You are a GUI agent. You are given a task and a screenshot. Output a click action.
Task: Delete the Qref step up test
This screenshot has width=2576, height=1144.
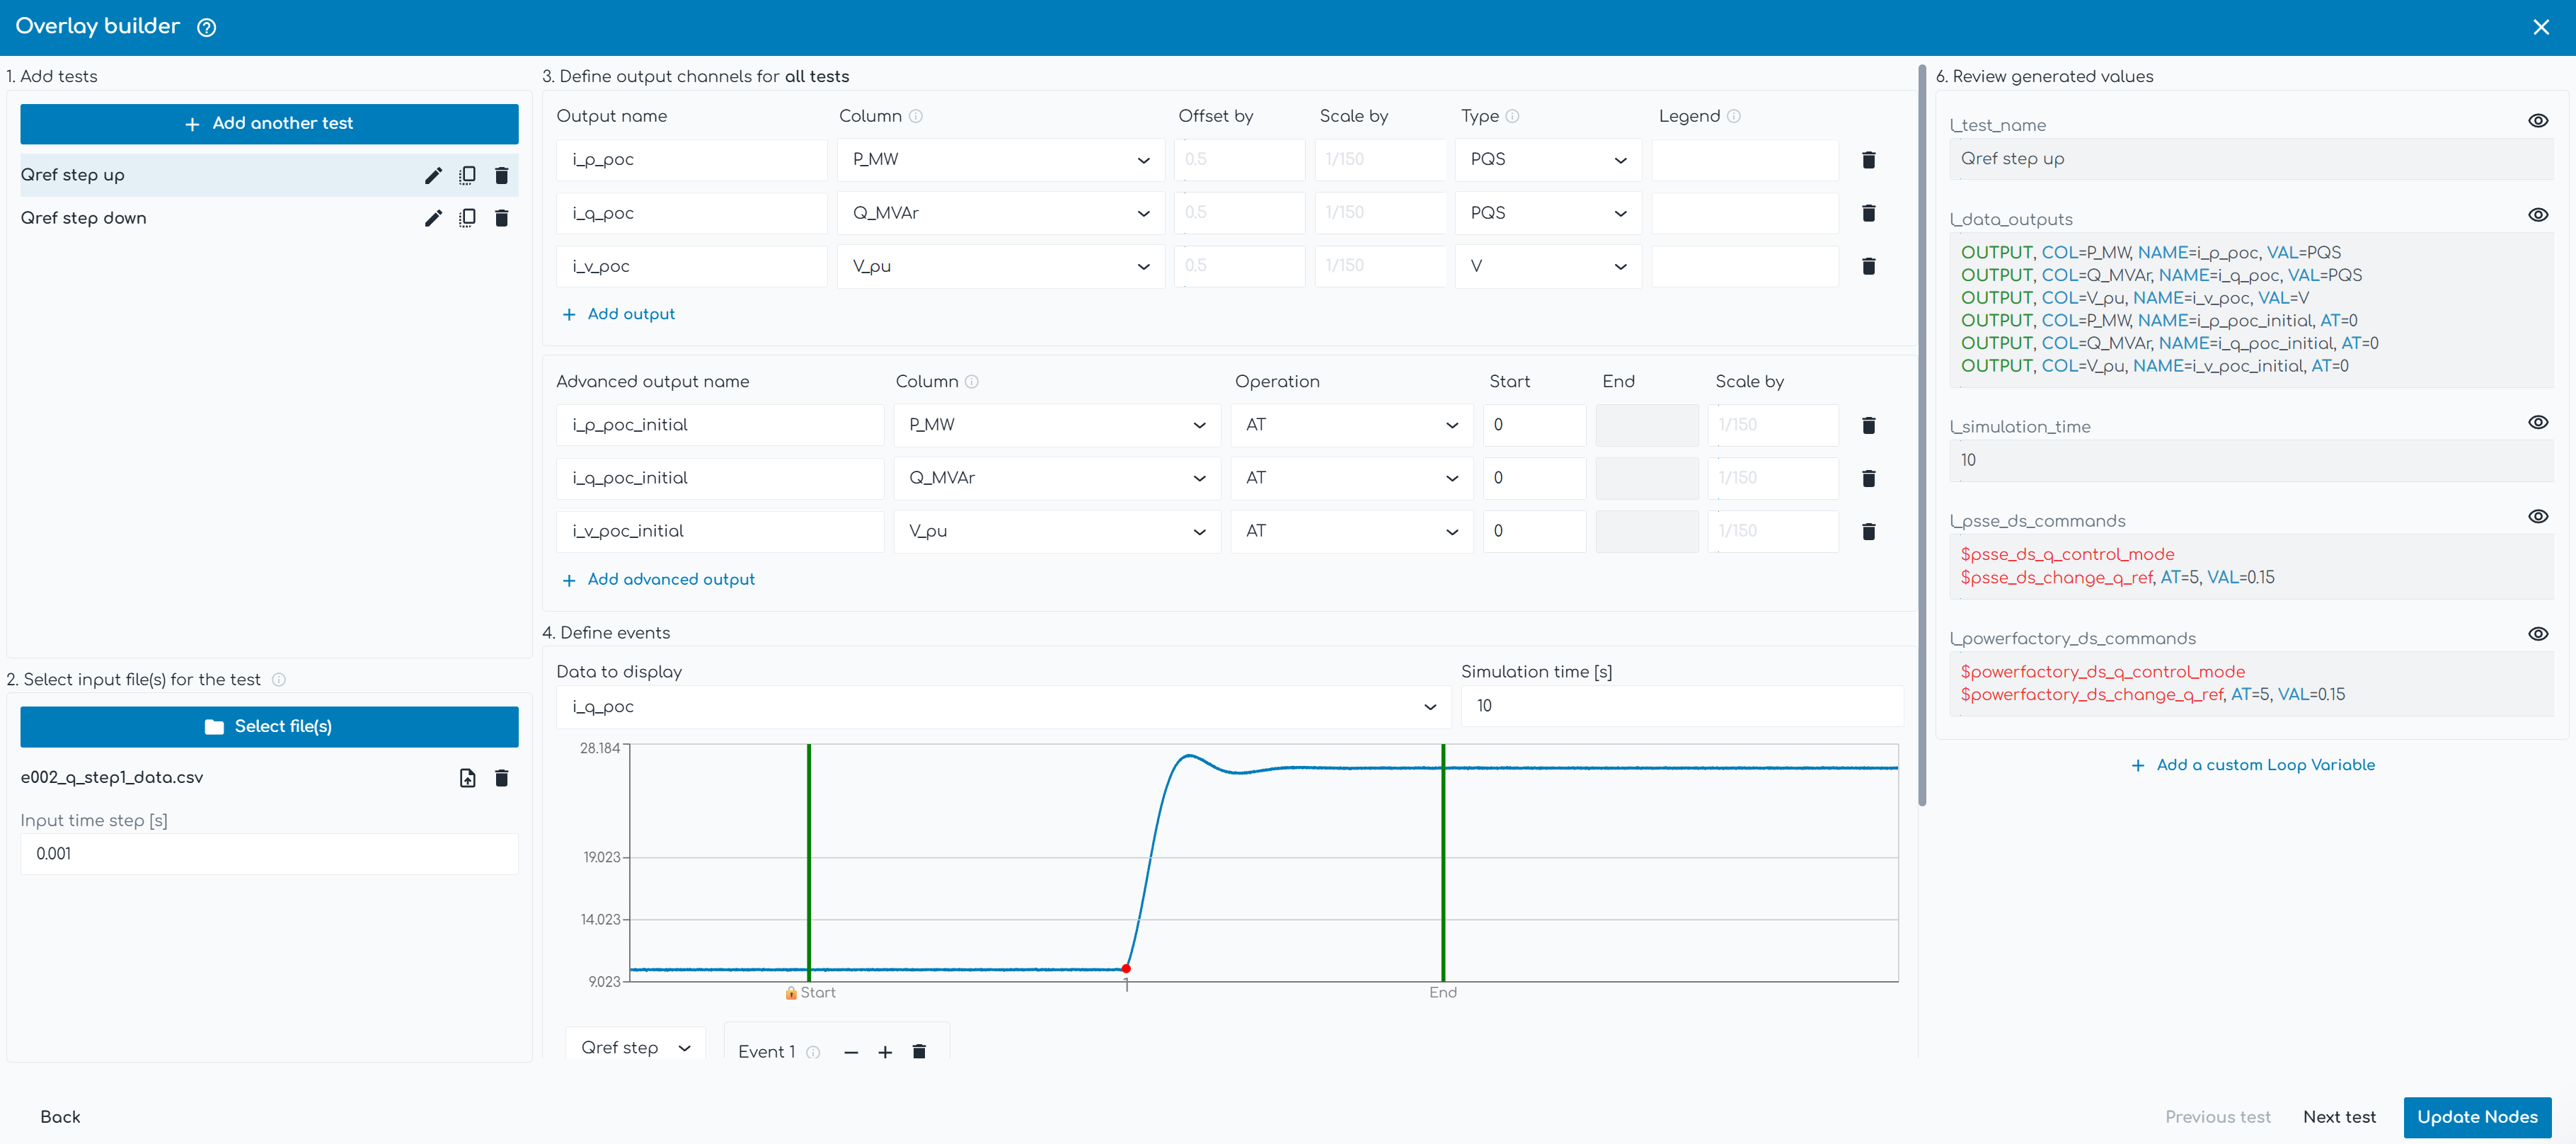[502, 175]
